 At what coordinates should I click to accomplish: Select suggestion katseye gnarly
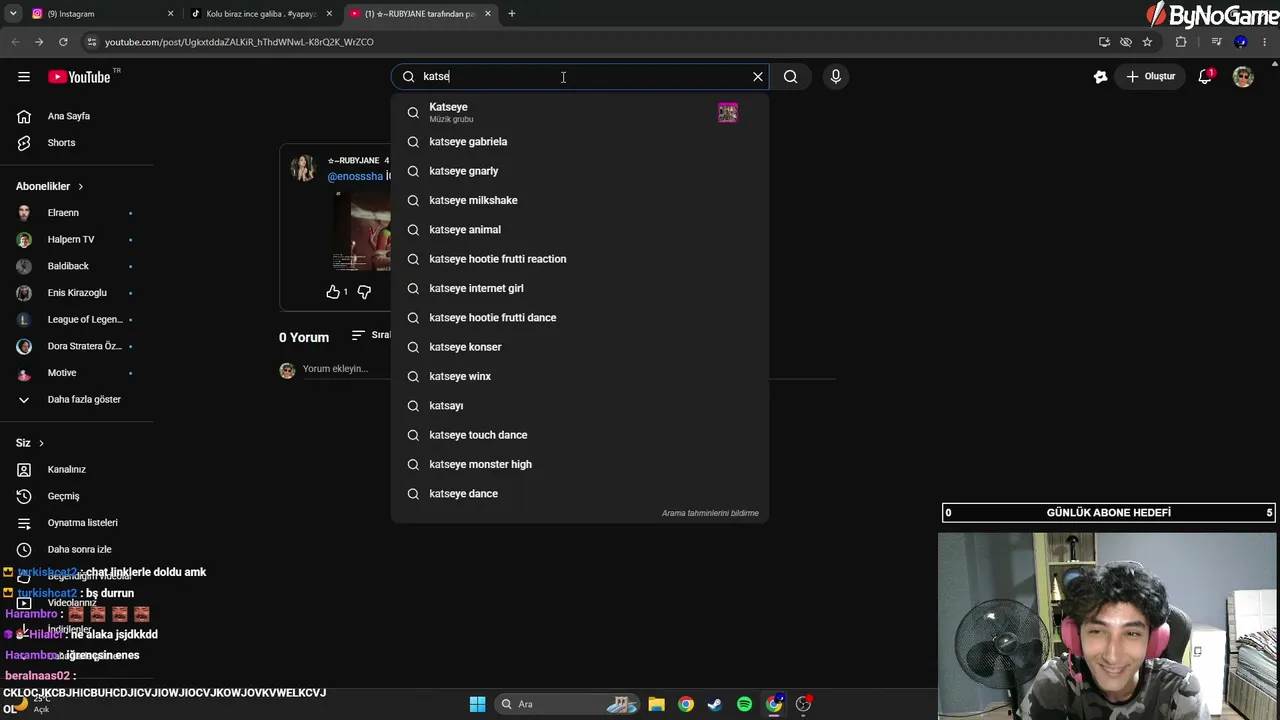(580, 171)
